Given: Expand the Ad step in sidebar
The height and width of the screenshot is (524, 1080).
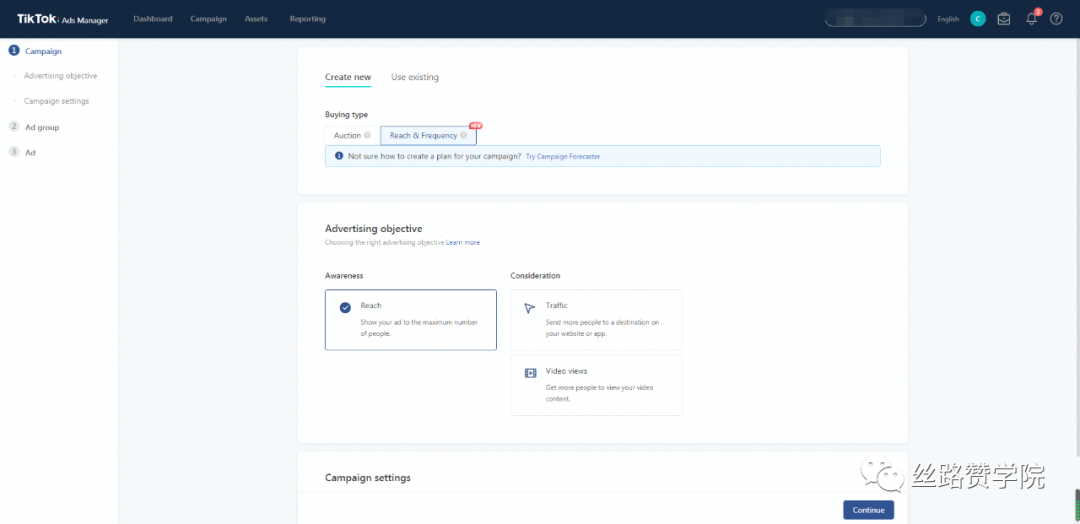Looking at the screenshot, I should coord(30,152).
